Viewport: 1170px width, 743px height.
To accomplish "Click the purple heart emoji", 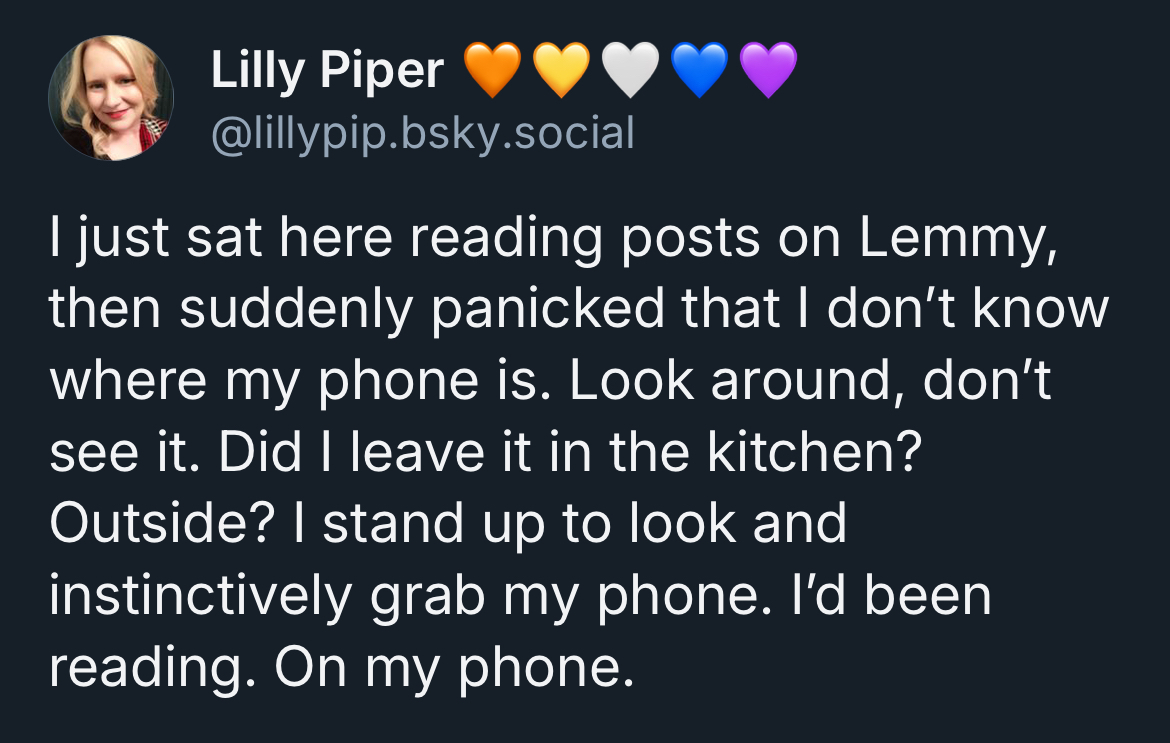I will pyautogui.click(x=768, y=72).
